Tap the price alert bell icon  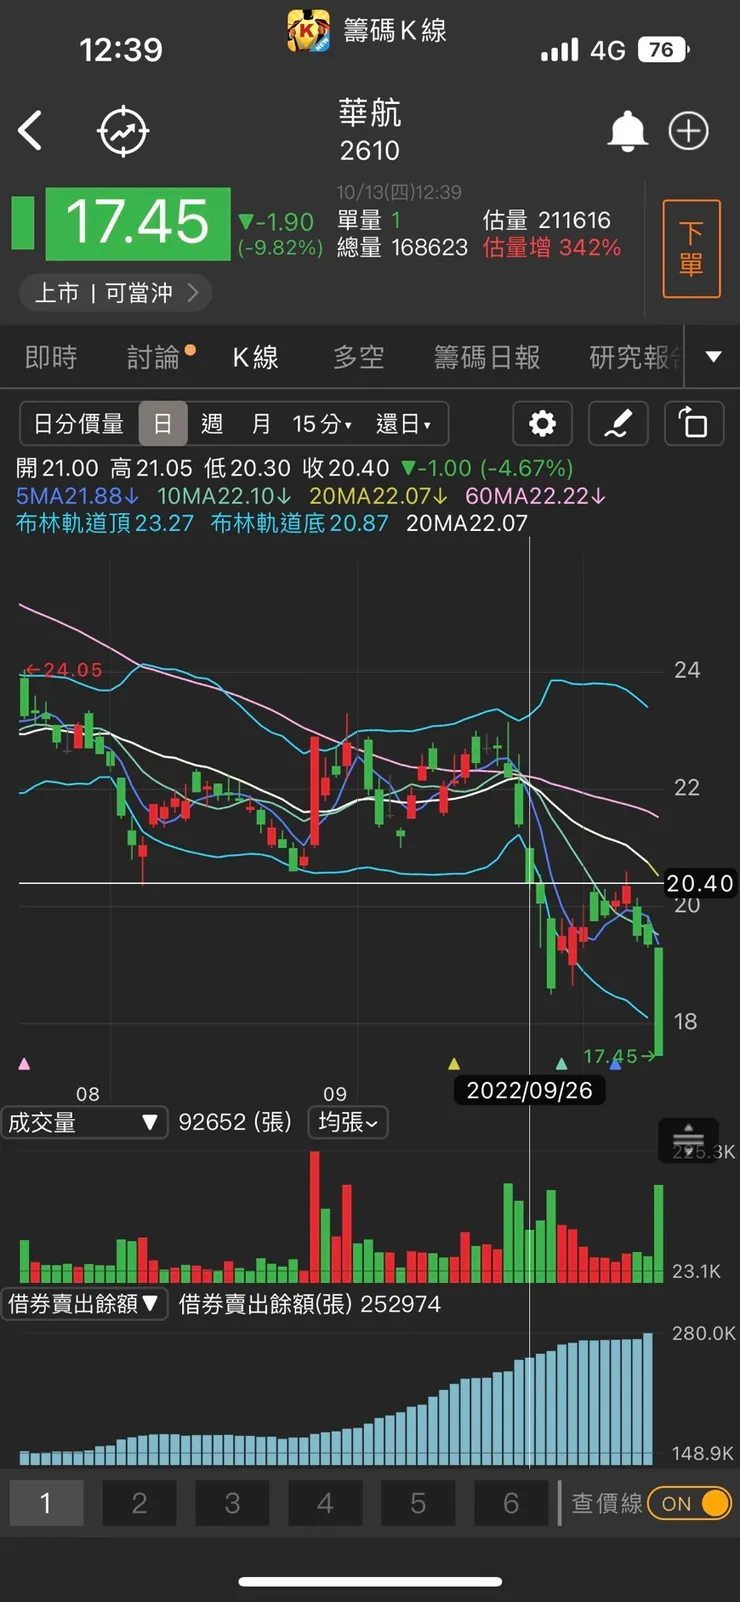point(627,131)
